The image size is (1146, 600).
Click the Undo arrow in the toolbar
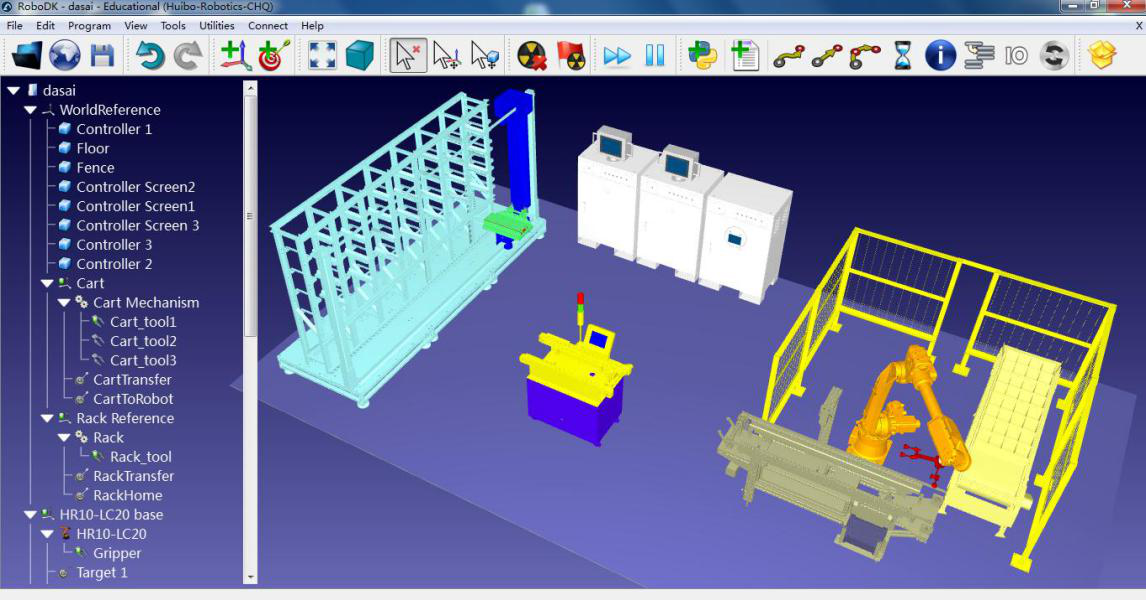coord(150,55)
